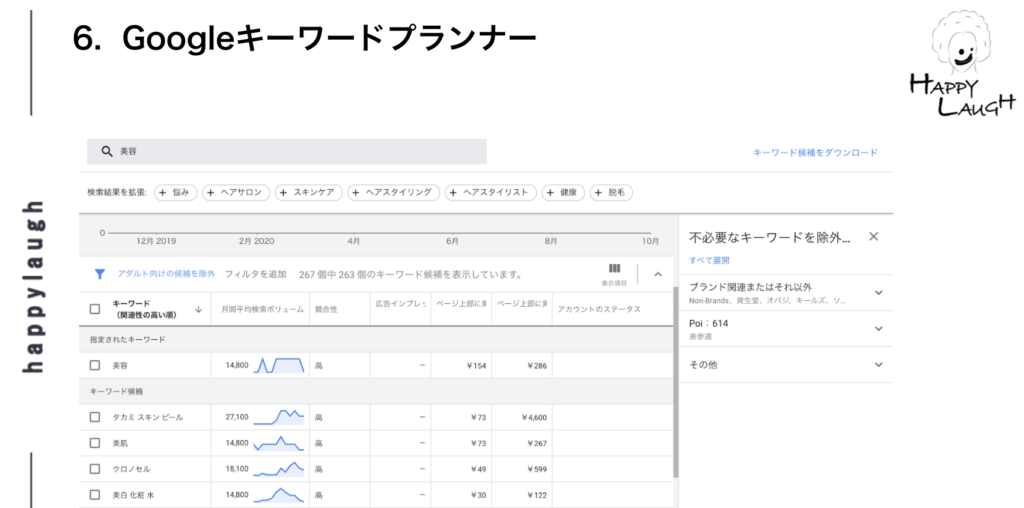1024x508 pixels.
Task: Expand the Poi：614 section
Action: coord(878,328)
